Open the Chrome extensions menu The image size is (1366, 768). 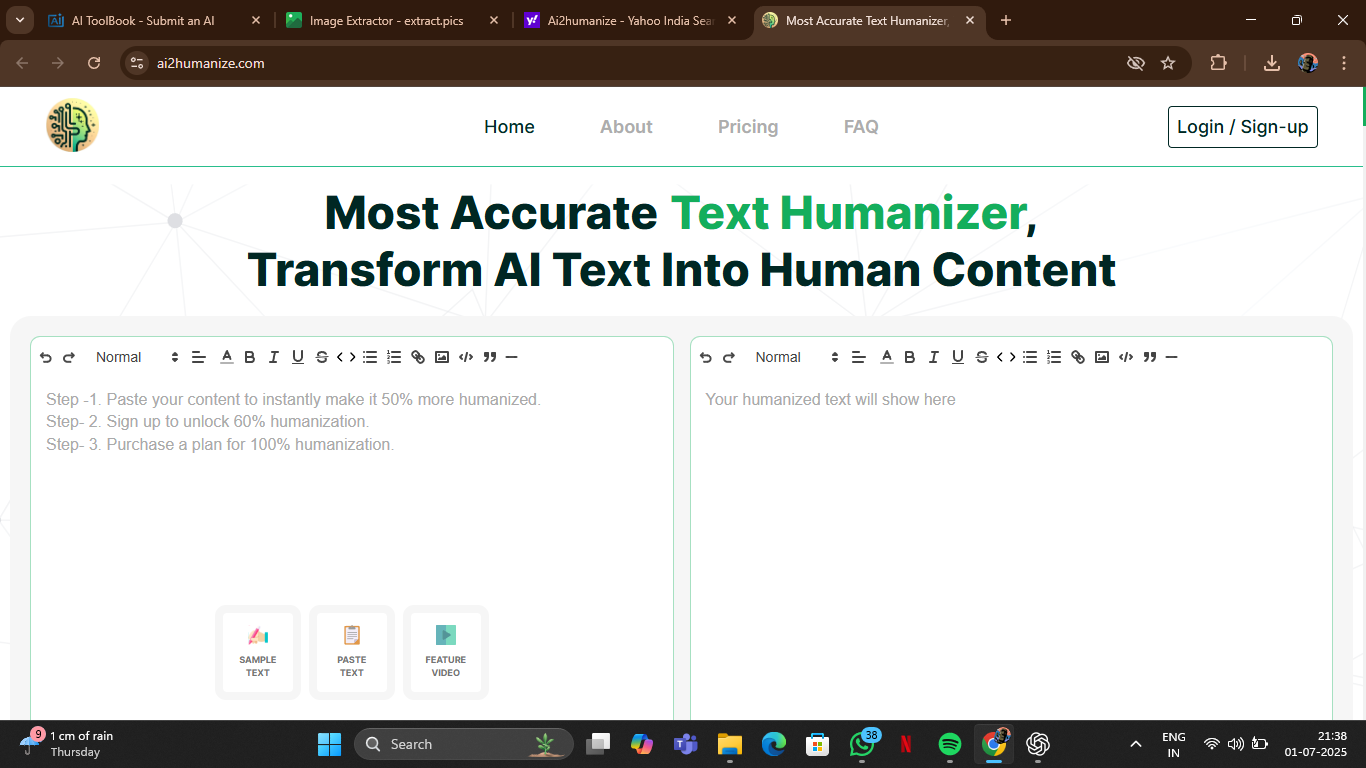[x=1218, y=63]
